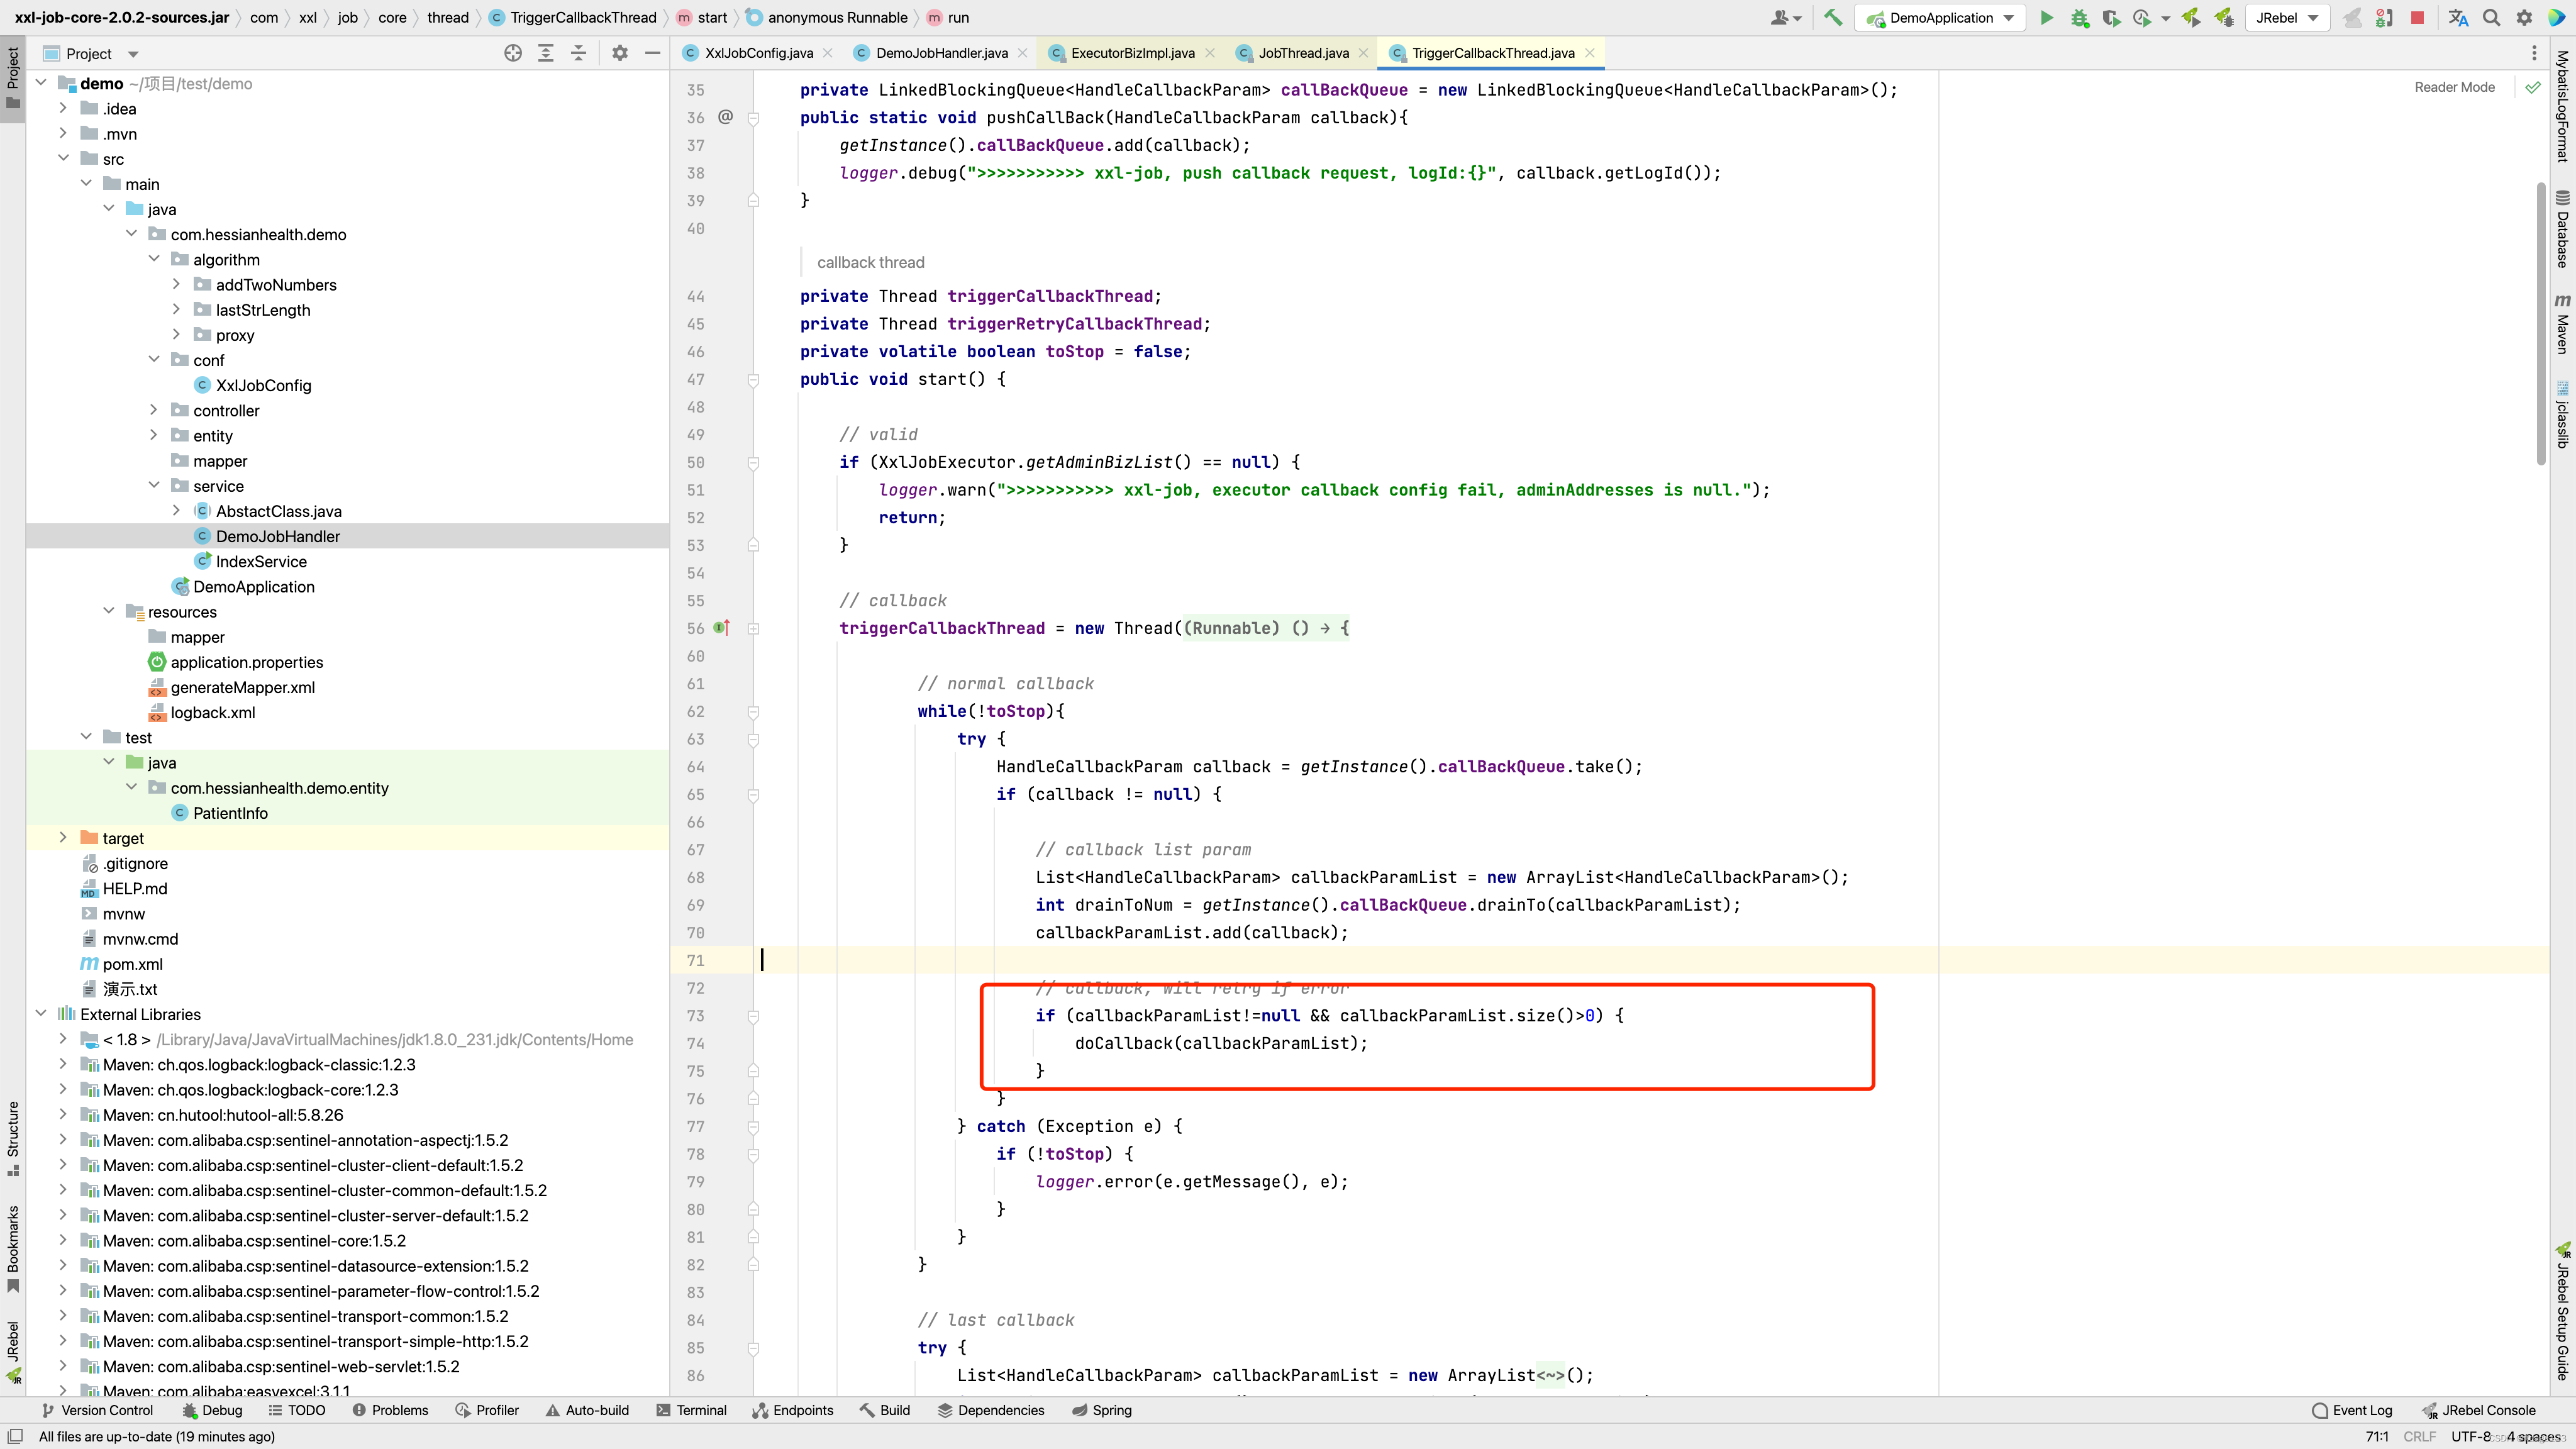Screen dimensions: 2576x1449
Task: Toggle Reader Mode in the editor
Action: [x=2454, y=87]
